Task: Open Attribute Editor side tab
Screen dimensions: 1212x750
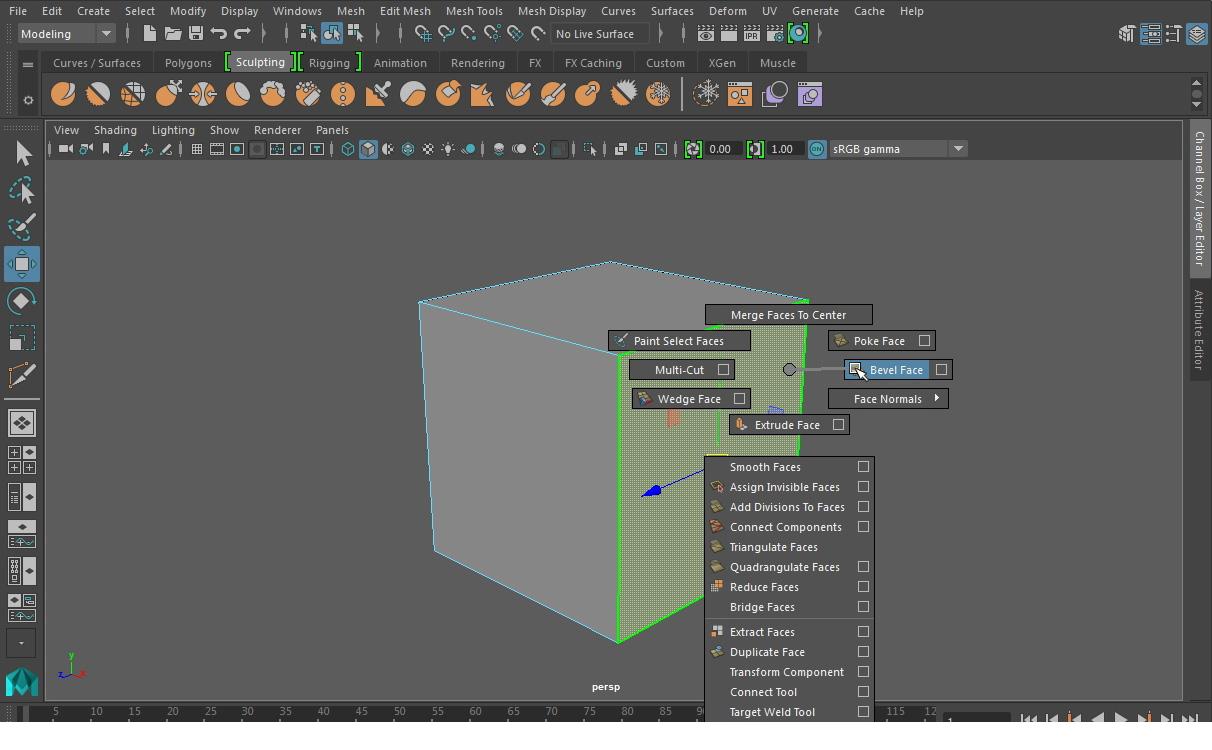Action: [x=1199, y=330]
